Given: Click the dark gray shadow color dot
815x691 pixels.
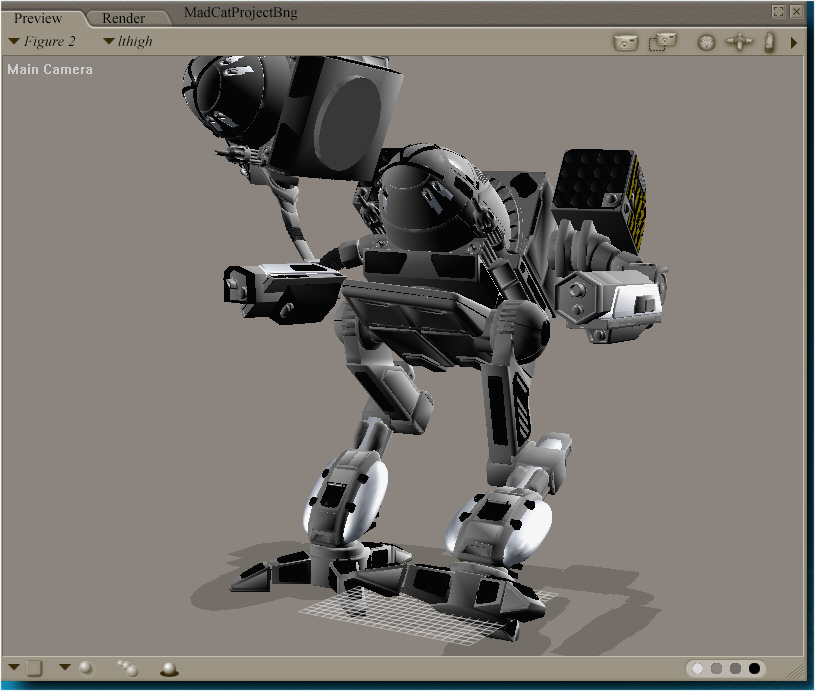Looking at the screenshot, I should [735, 668].
